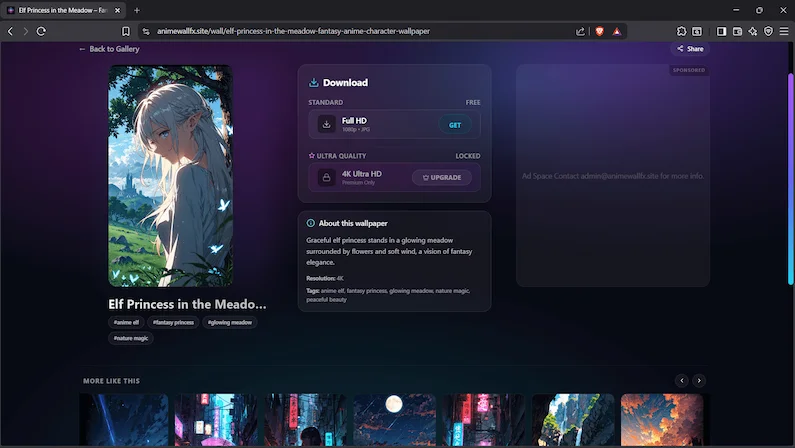
Task: Click the Full HD download icon
Action: (x=327, y=124)
